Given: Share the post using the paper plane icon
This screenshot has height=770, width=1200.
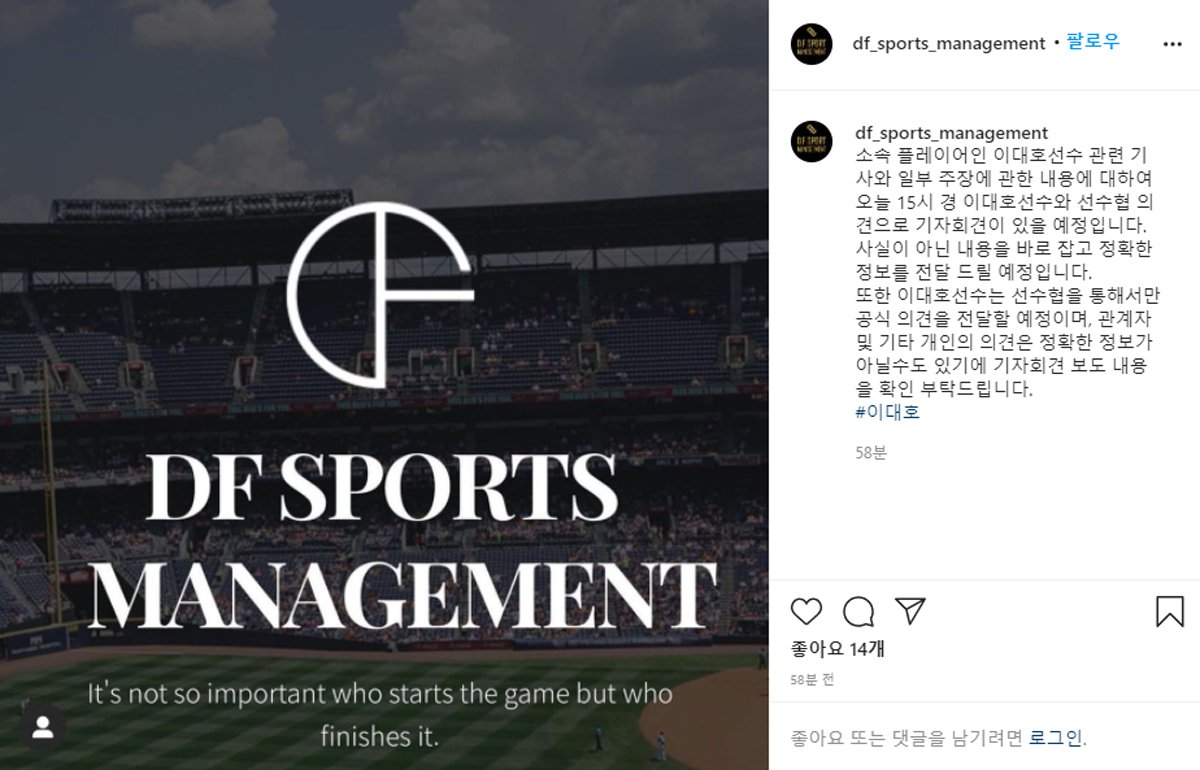Looking at the screenshot, I should 909,611.
